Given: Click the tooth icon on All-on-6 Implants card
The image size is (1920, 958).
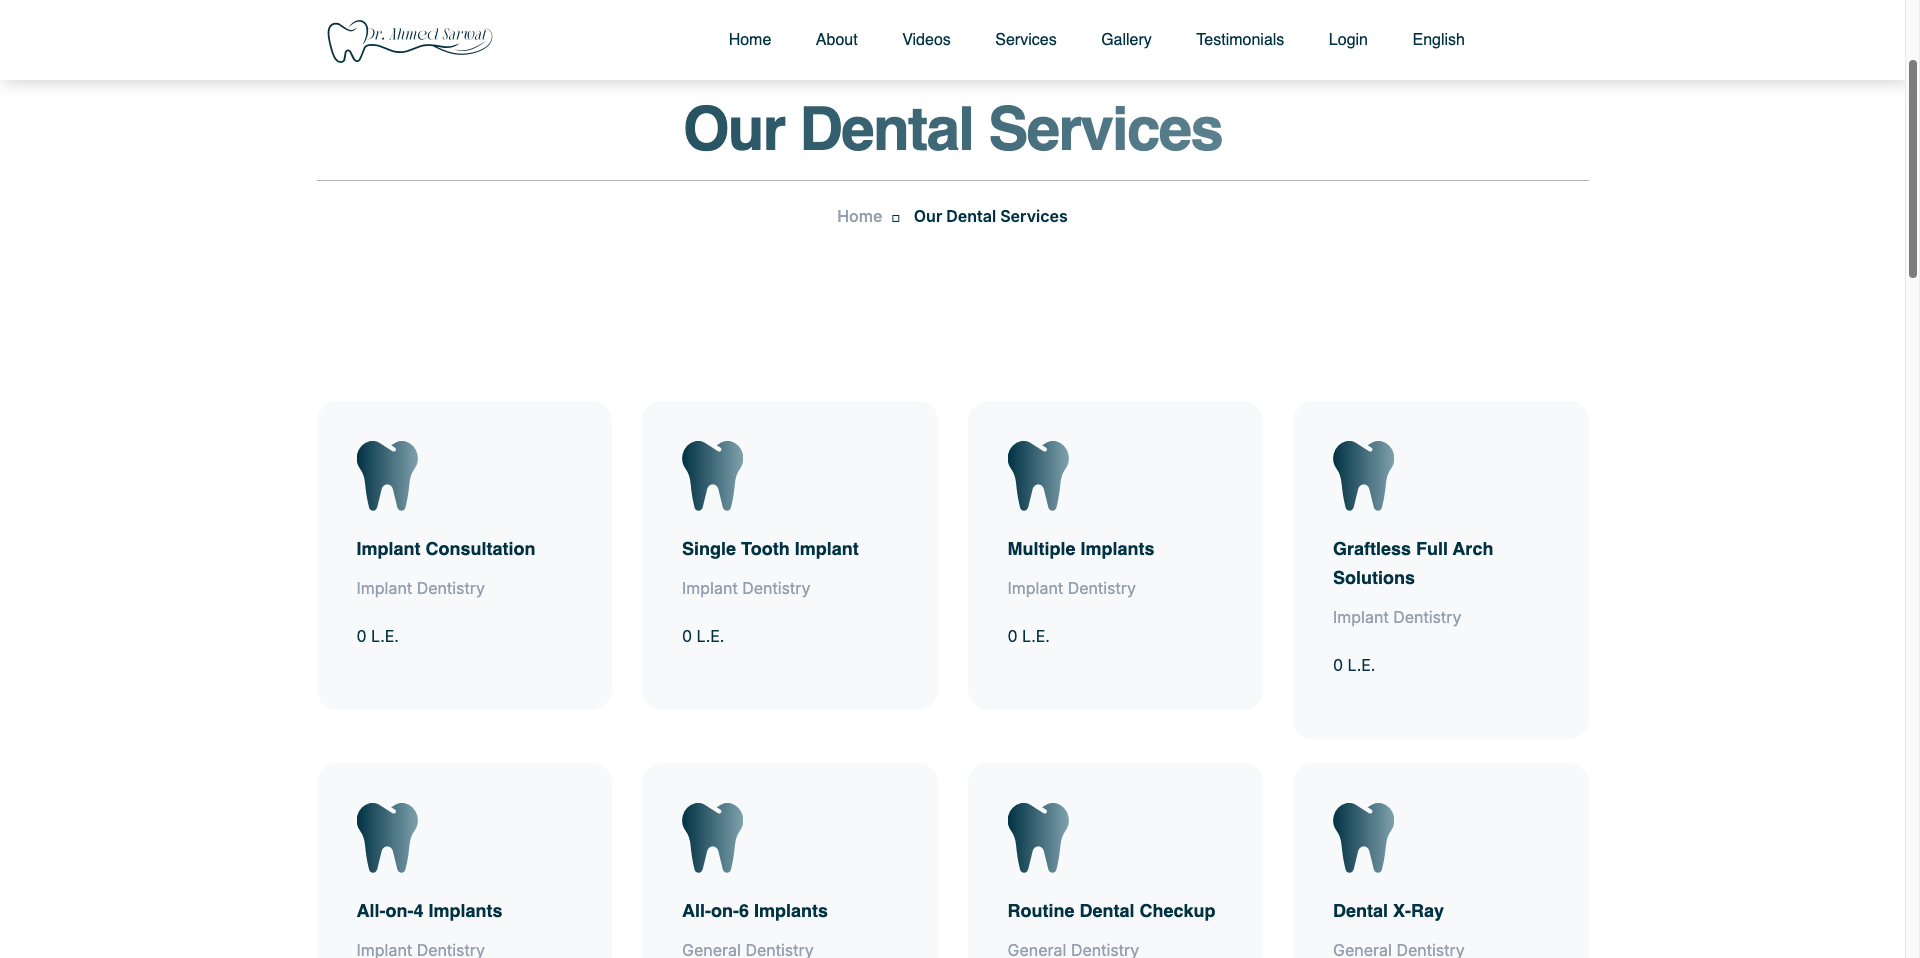Looking at the screenshot, I should click(712, 838).
